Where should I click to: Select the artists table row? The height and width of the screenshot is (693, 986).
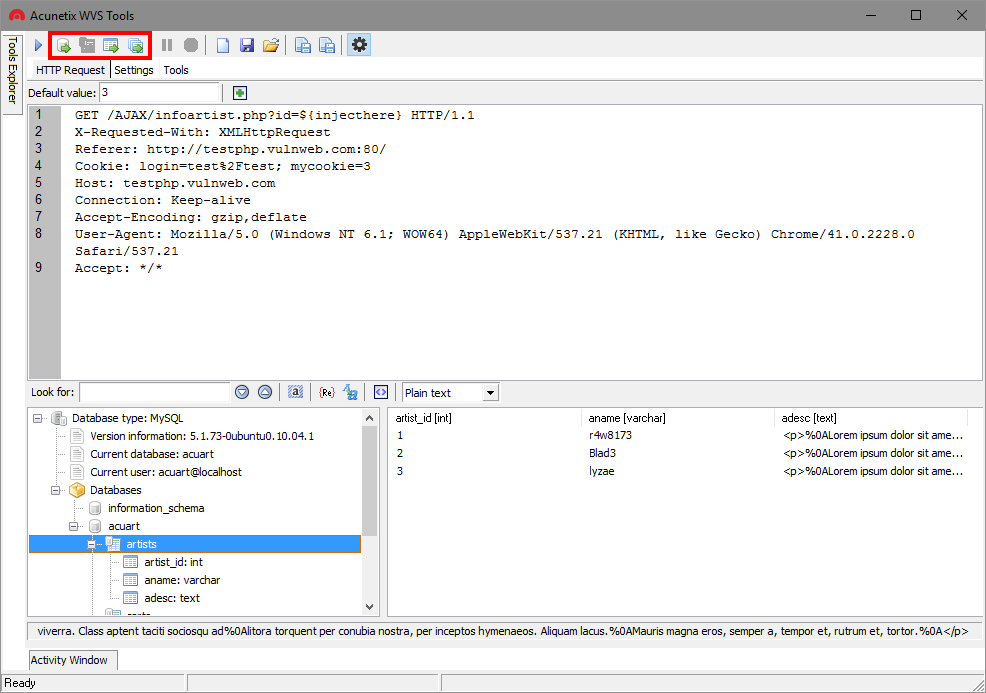(x=195, y=544)
